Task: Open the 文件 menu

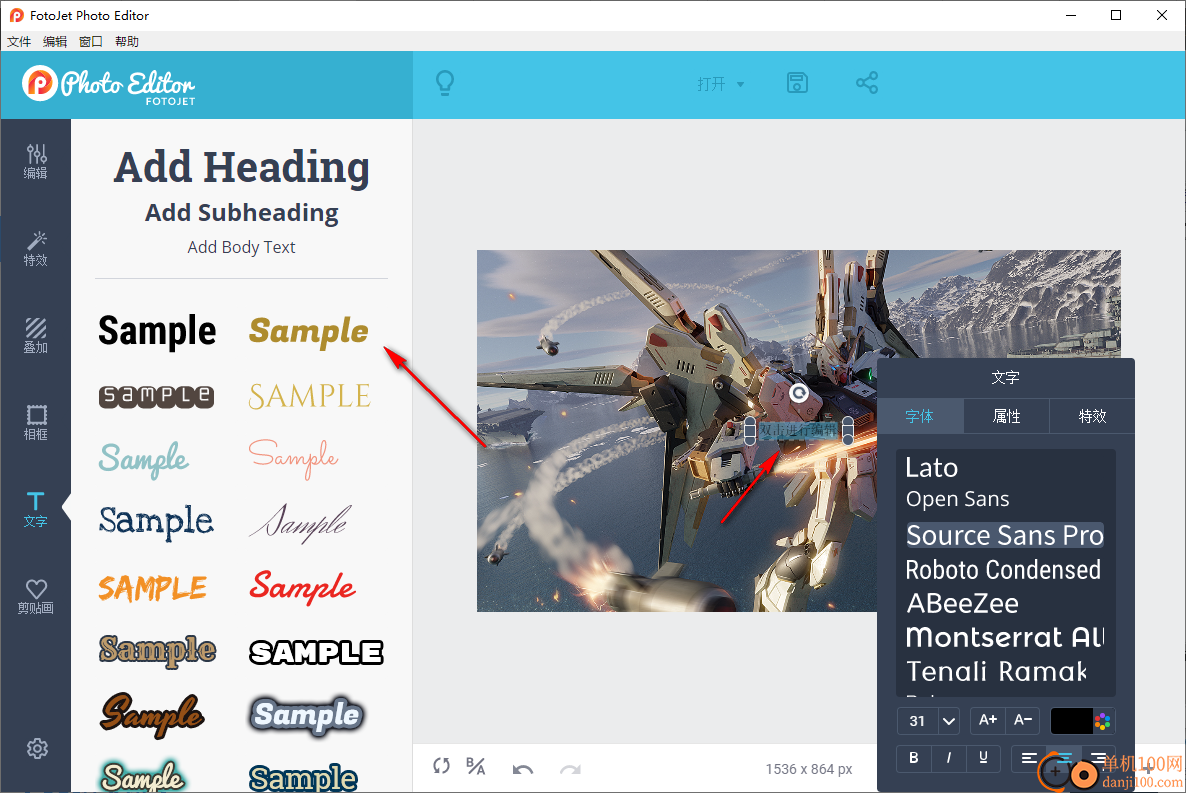Action: click(19, 42)
